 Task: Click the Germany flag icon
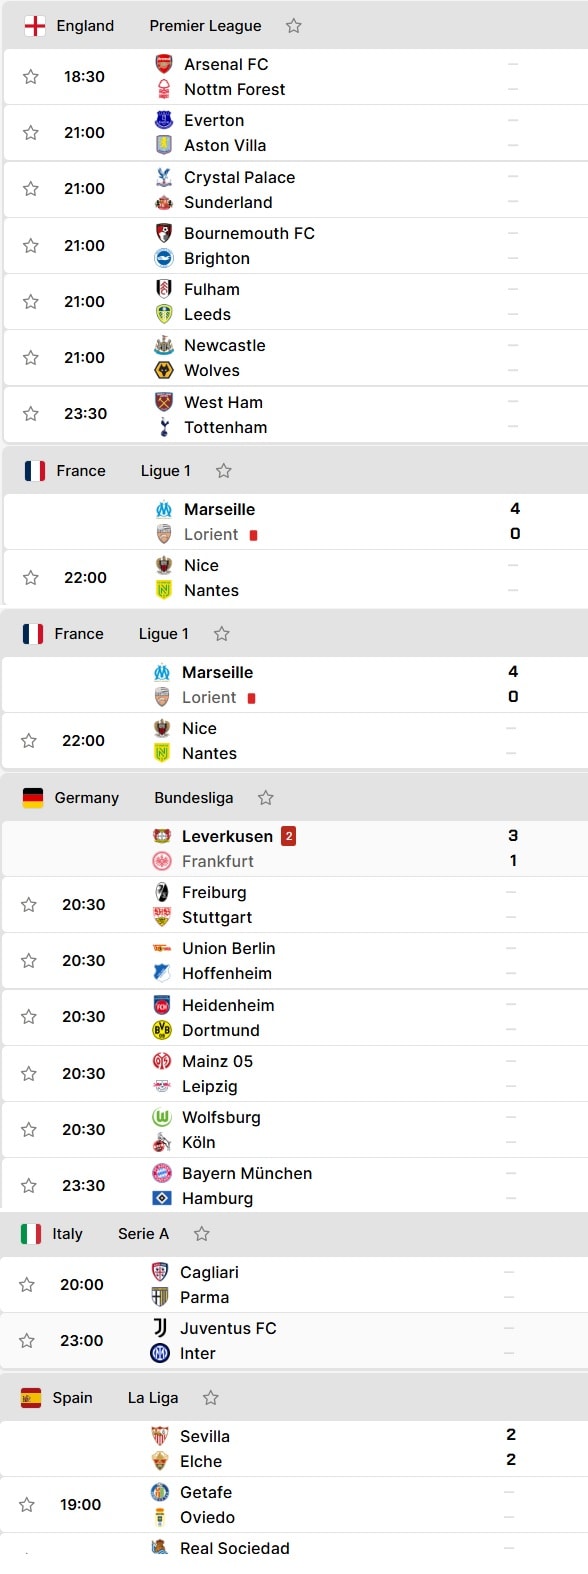click(33, 798)
